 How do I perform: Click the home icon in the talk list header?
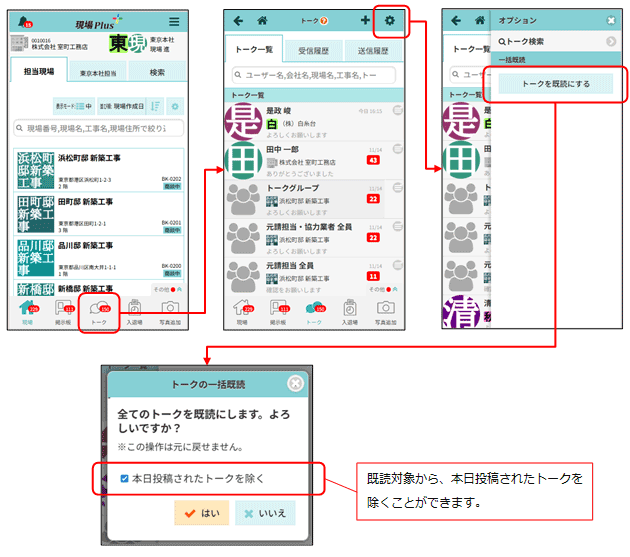pyautogui.click(x=262, y=20)
